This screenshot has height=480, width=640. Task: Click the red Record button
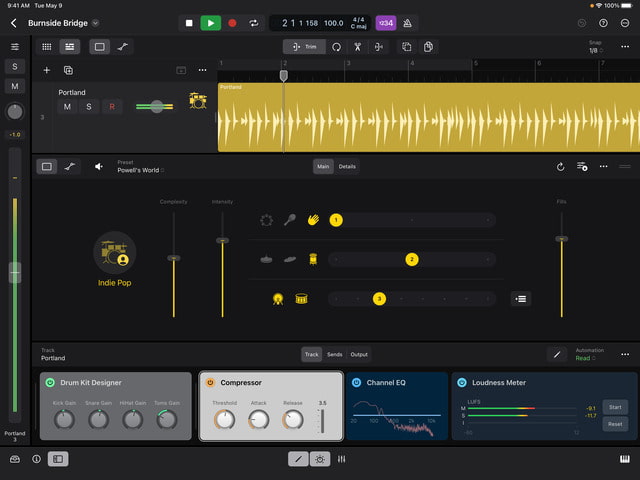coord(232,23)
